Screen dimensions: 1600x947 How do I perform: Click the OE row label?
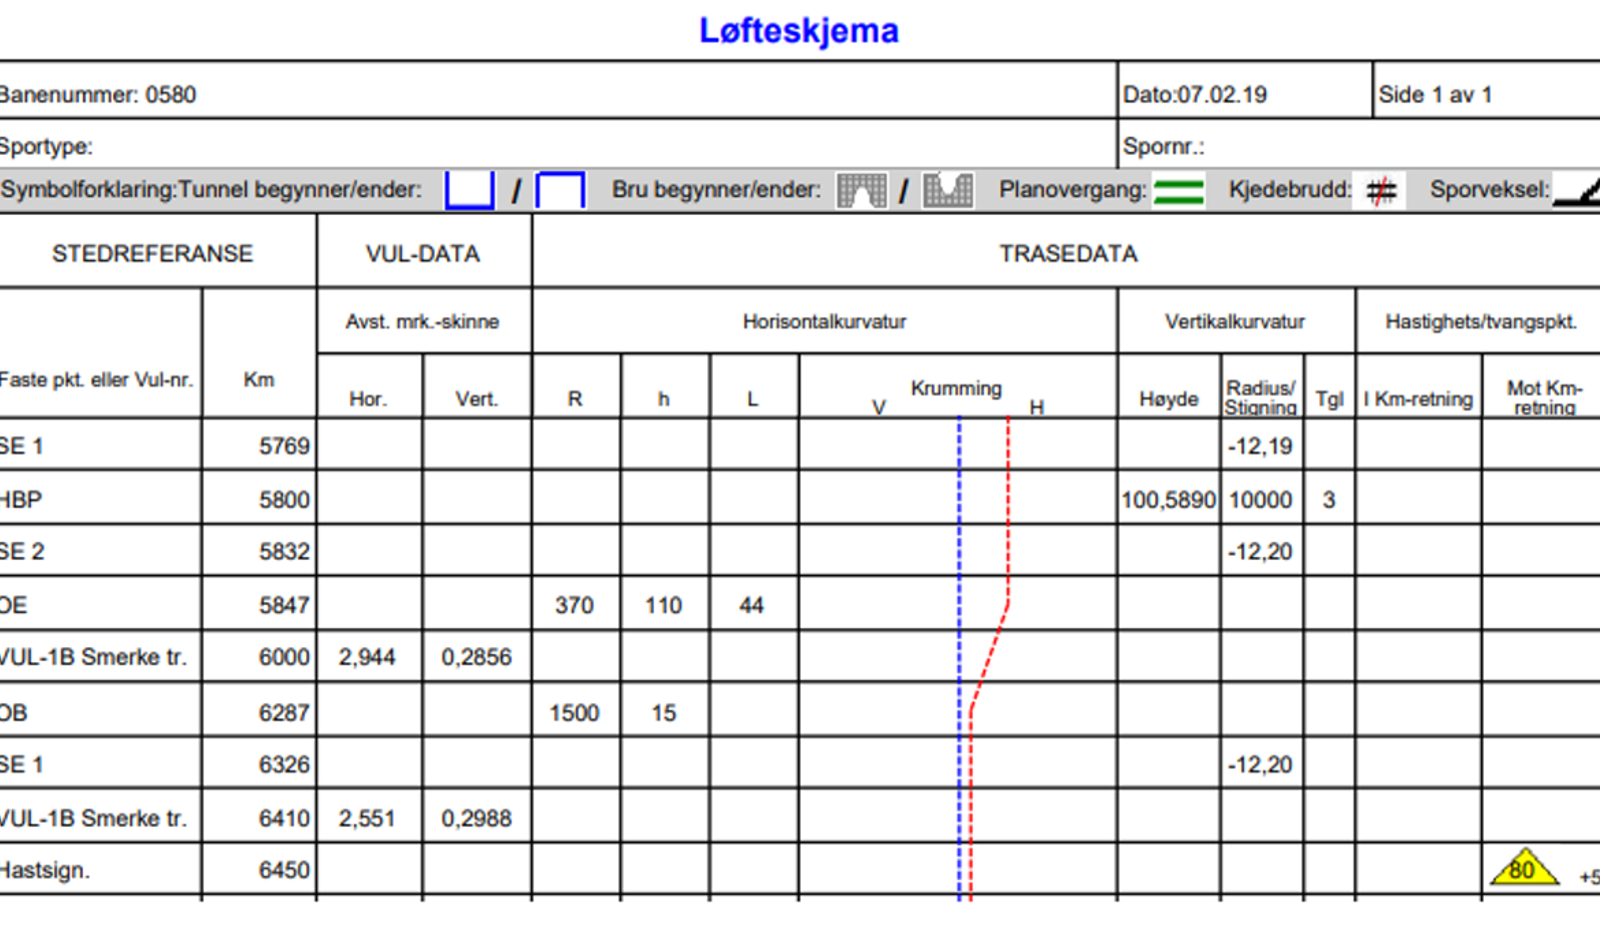13,605
